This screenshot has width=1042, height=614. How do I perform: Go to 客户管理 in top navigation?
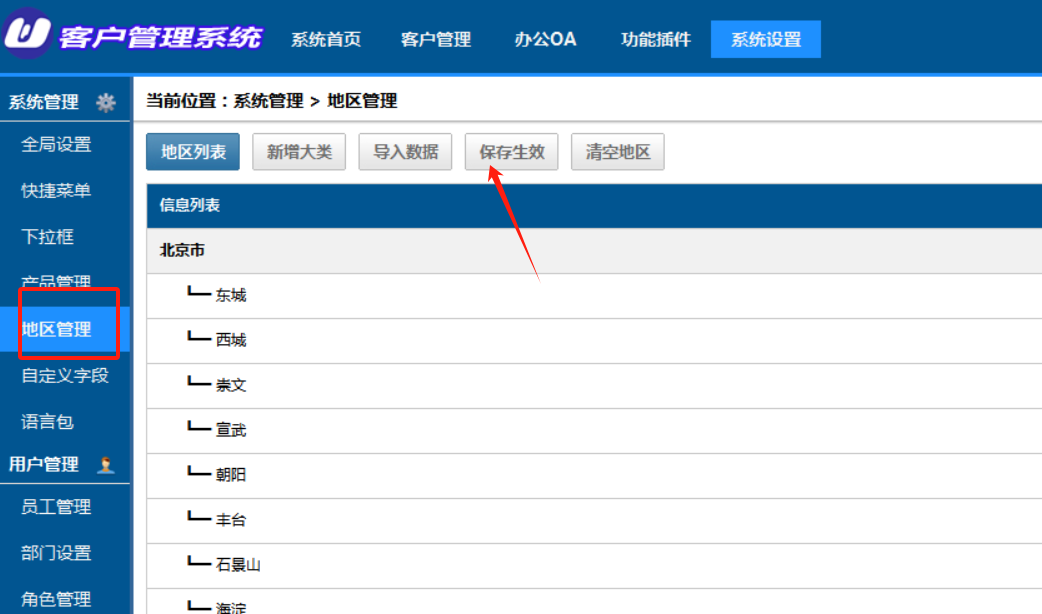[436, 39]
